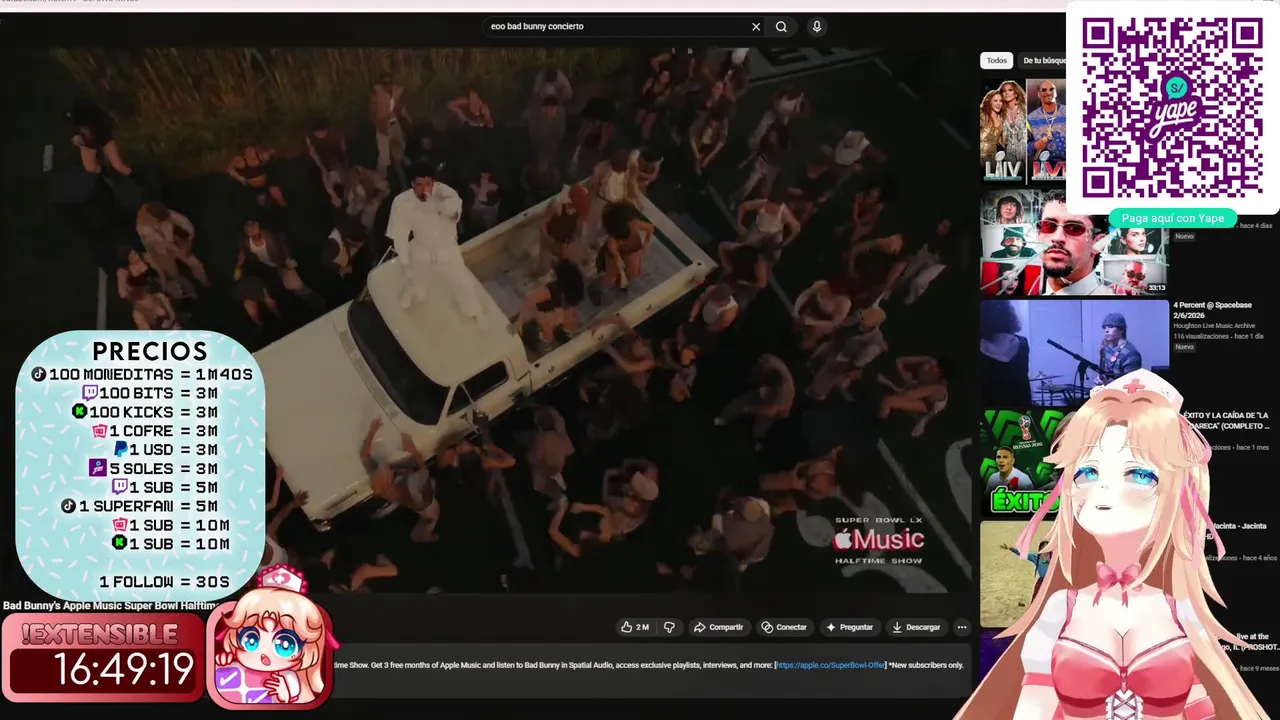Click the Bad Bunny halftime show video player
This screenshot has width=1280, height=720.
[x=486, y=320]
